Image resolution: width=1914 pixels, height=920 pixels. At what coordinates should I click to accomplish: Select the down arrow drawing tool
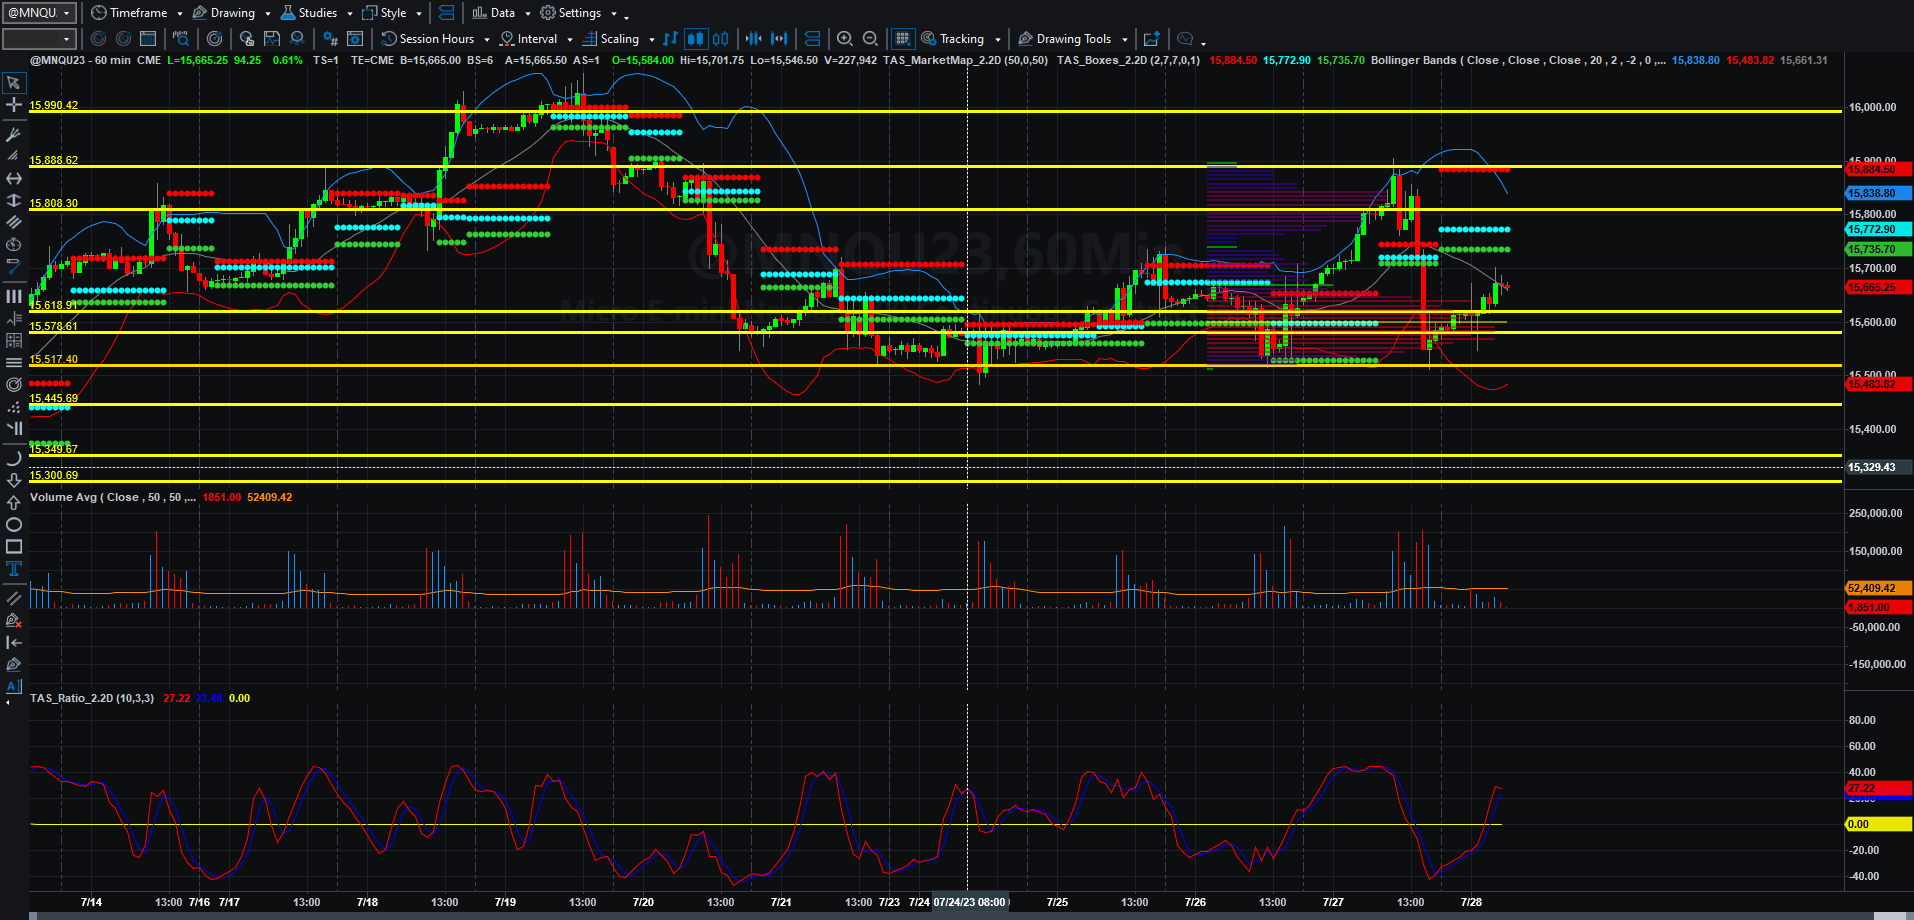click(13, 480)
